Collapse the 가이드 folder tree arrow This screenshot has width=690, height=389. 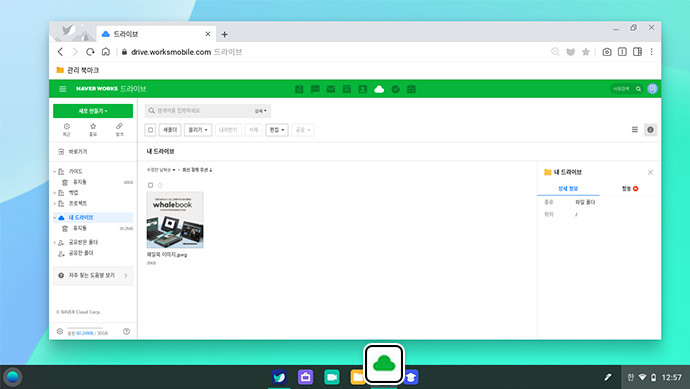[x=55, y=172]
